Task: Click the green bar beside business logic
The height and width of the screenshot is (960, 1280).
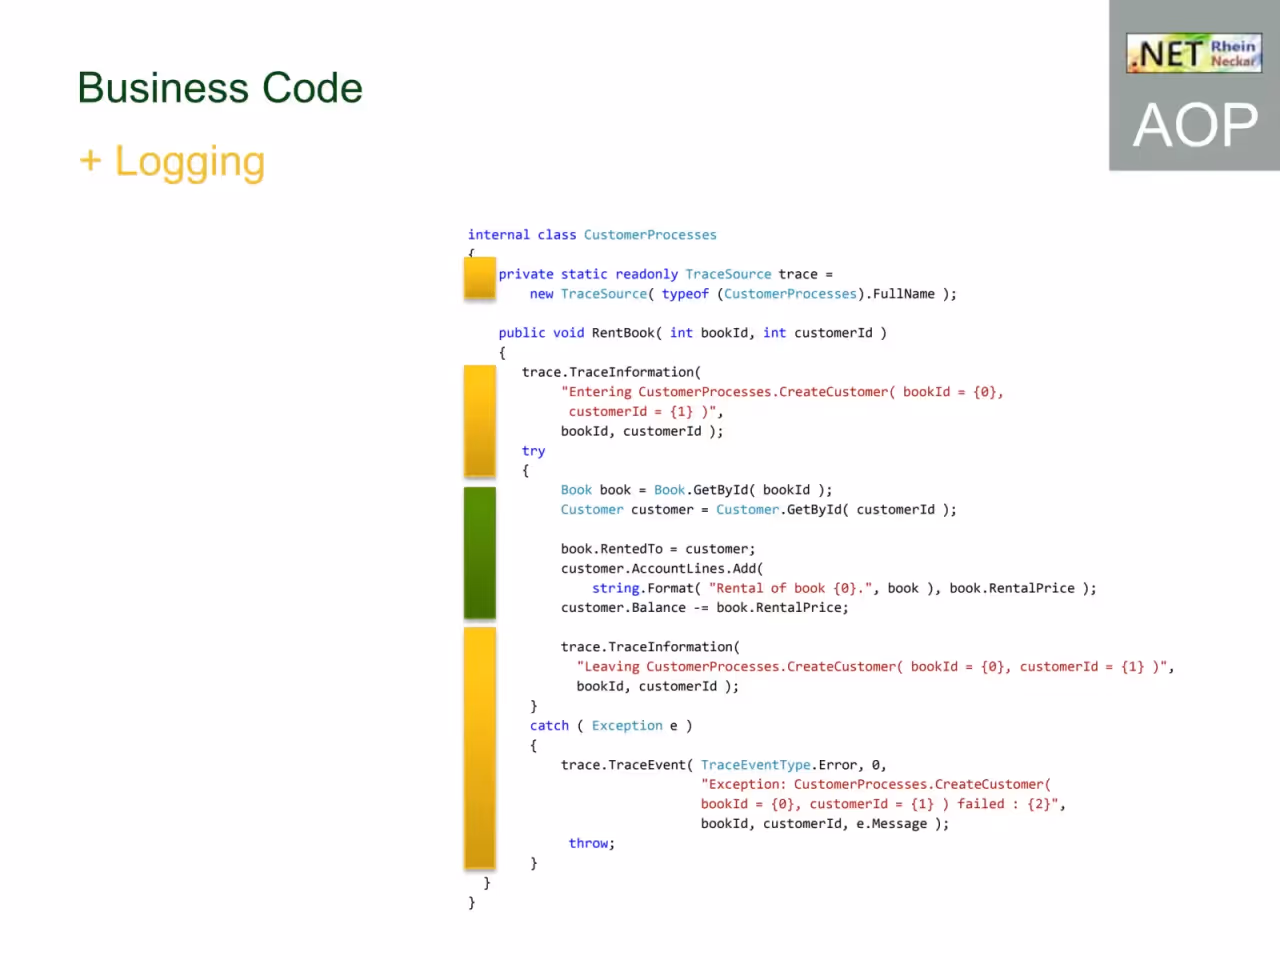Action: tap(480, 552)
